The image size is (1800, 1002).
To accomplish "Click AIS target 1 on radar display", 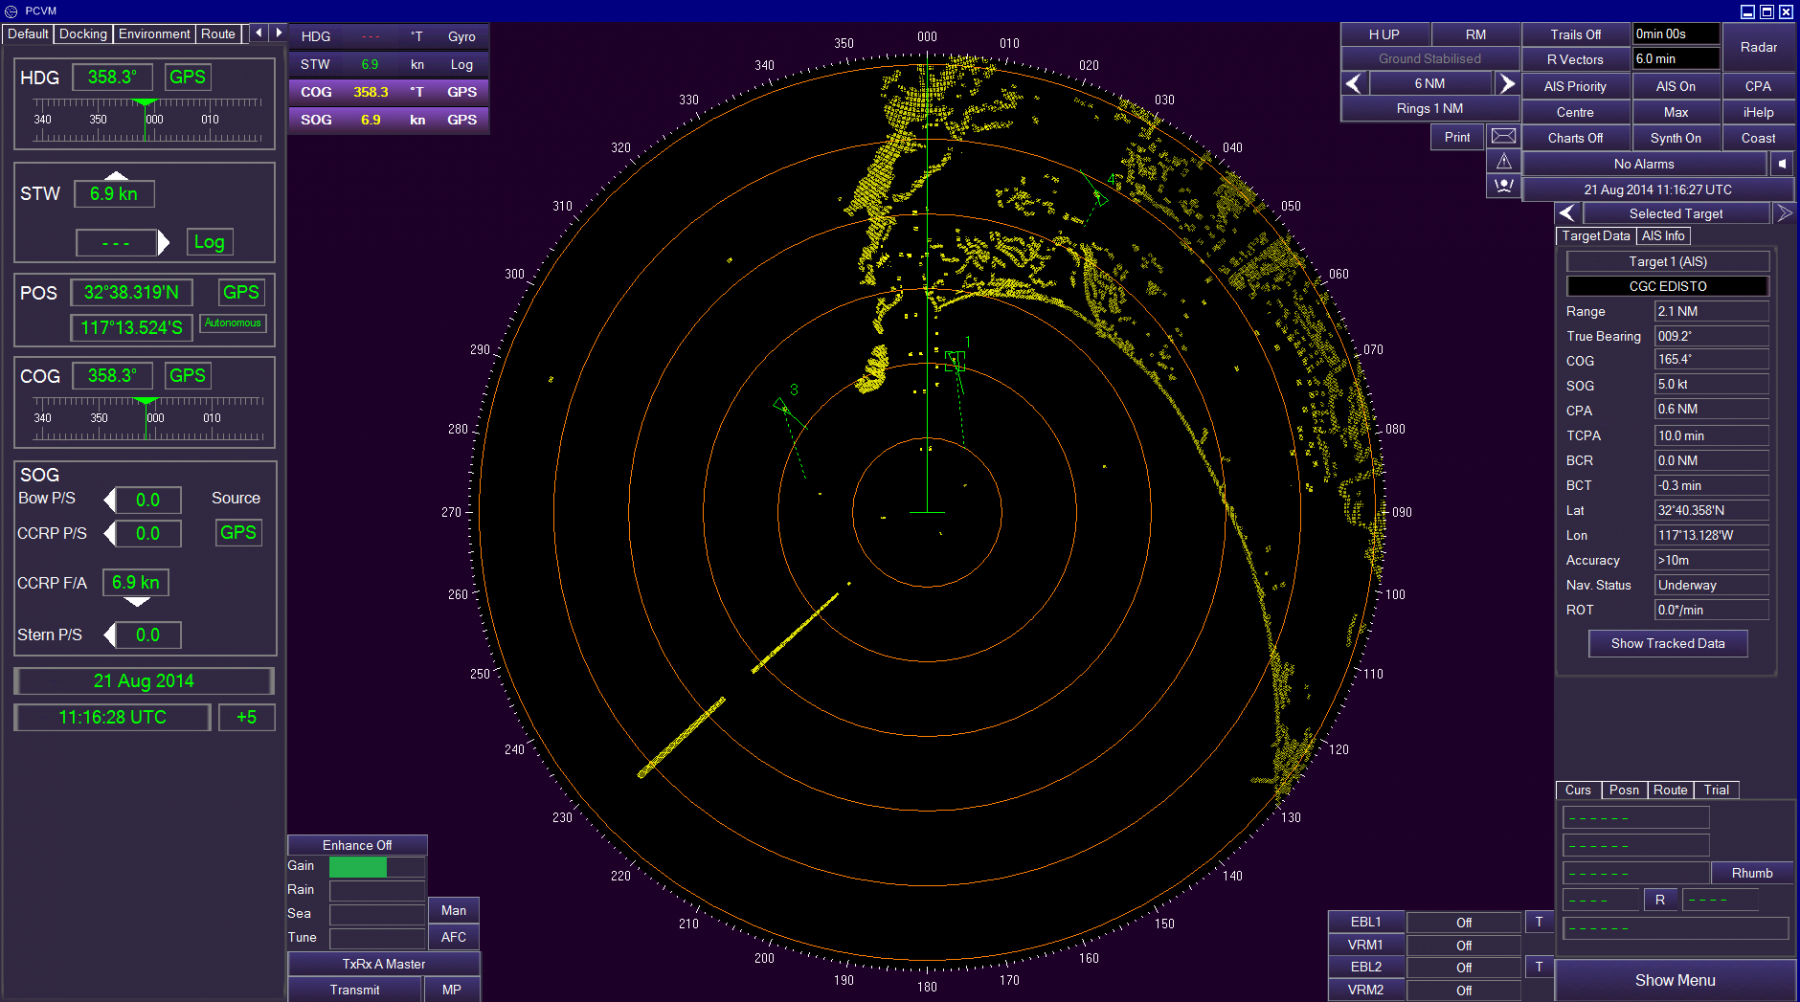I will [955, 360].
